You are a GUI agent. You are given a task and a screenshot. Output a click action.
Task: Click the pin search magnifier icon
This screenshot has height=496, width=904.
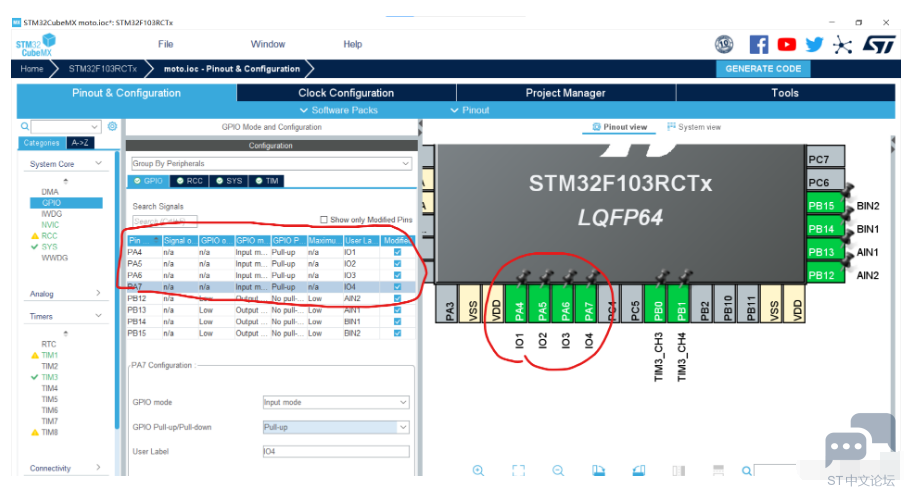tap(746, 471)
